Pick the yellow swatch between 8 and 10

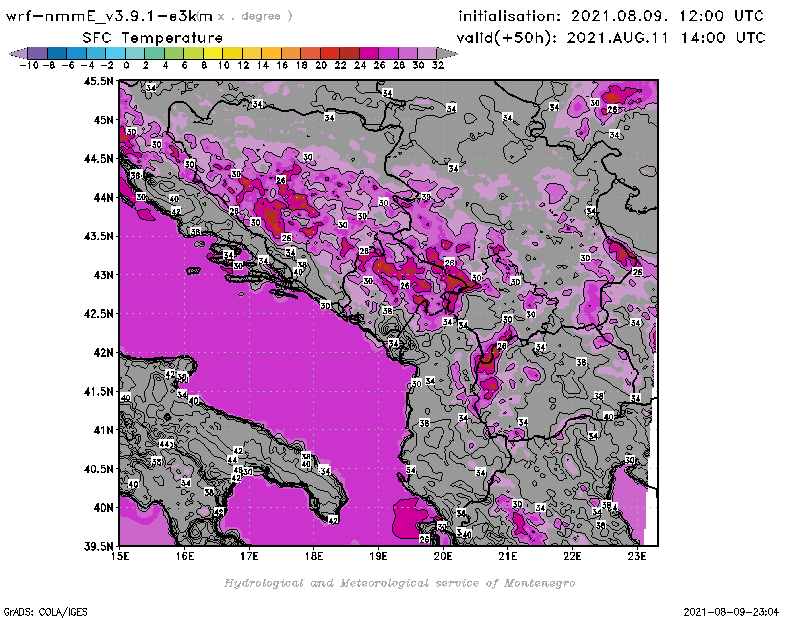click(213, 53)
